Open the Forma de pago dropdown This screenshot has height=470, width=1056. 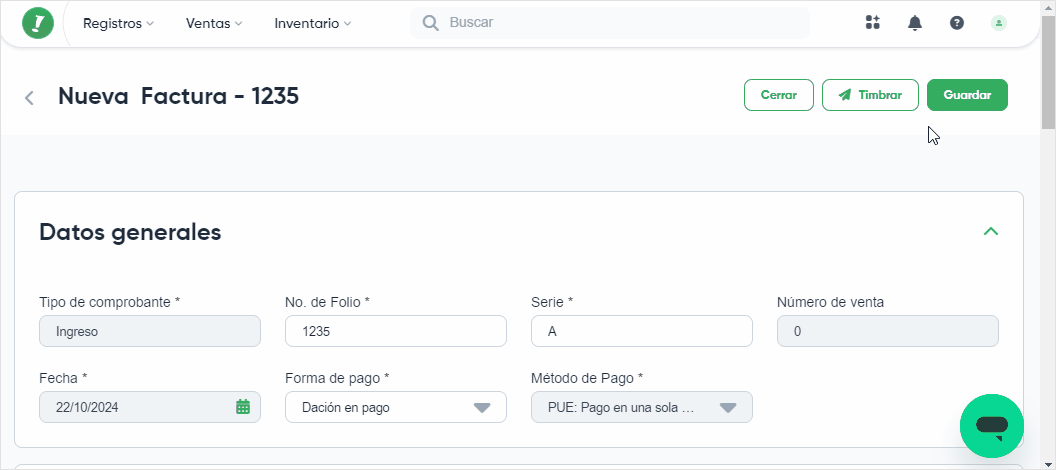pos(396,407)
